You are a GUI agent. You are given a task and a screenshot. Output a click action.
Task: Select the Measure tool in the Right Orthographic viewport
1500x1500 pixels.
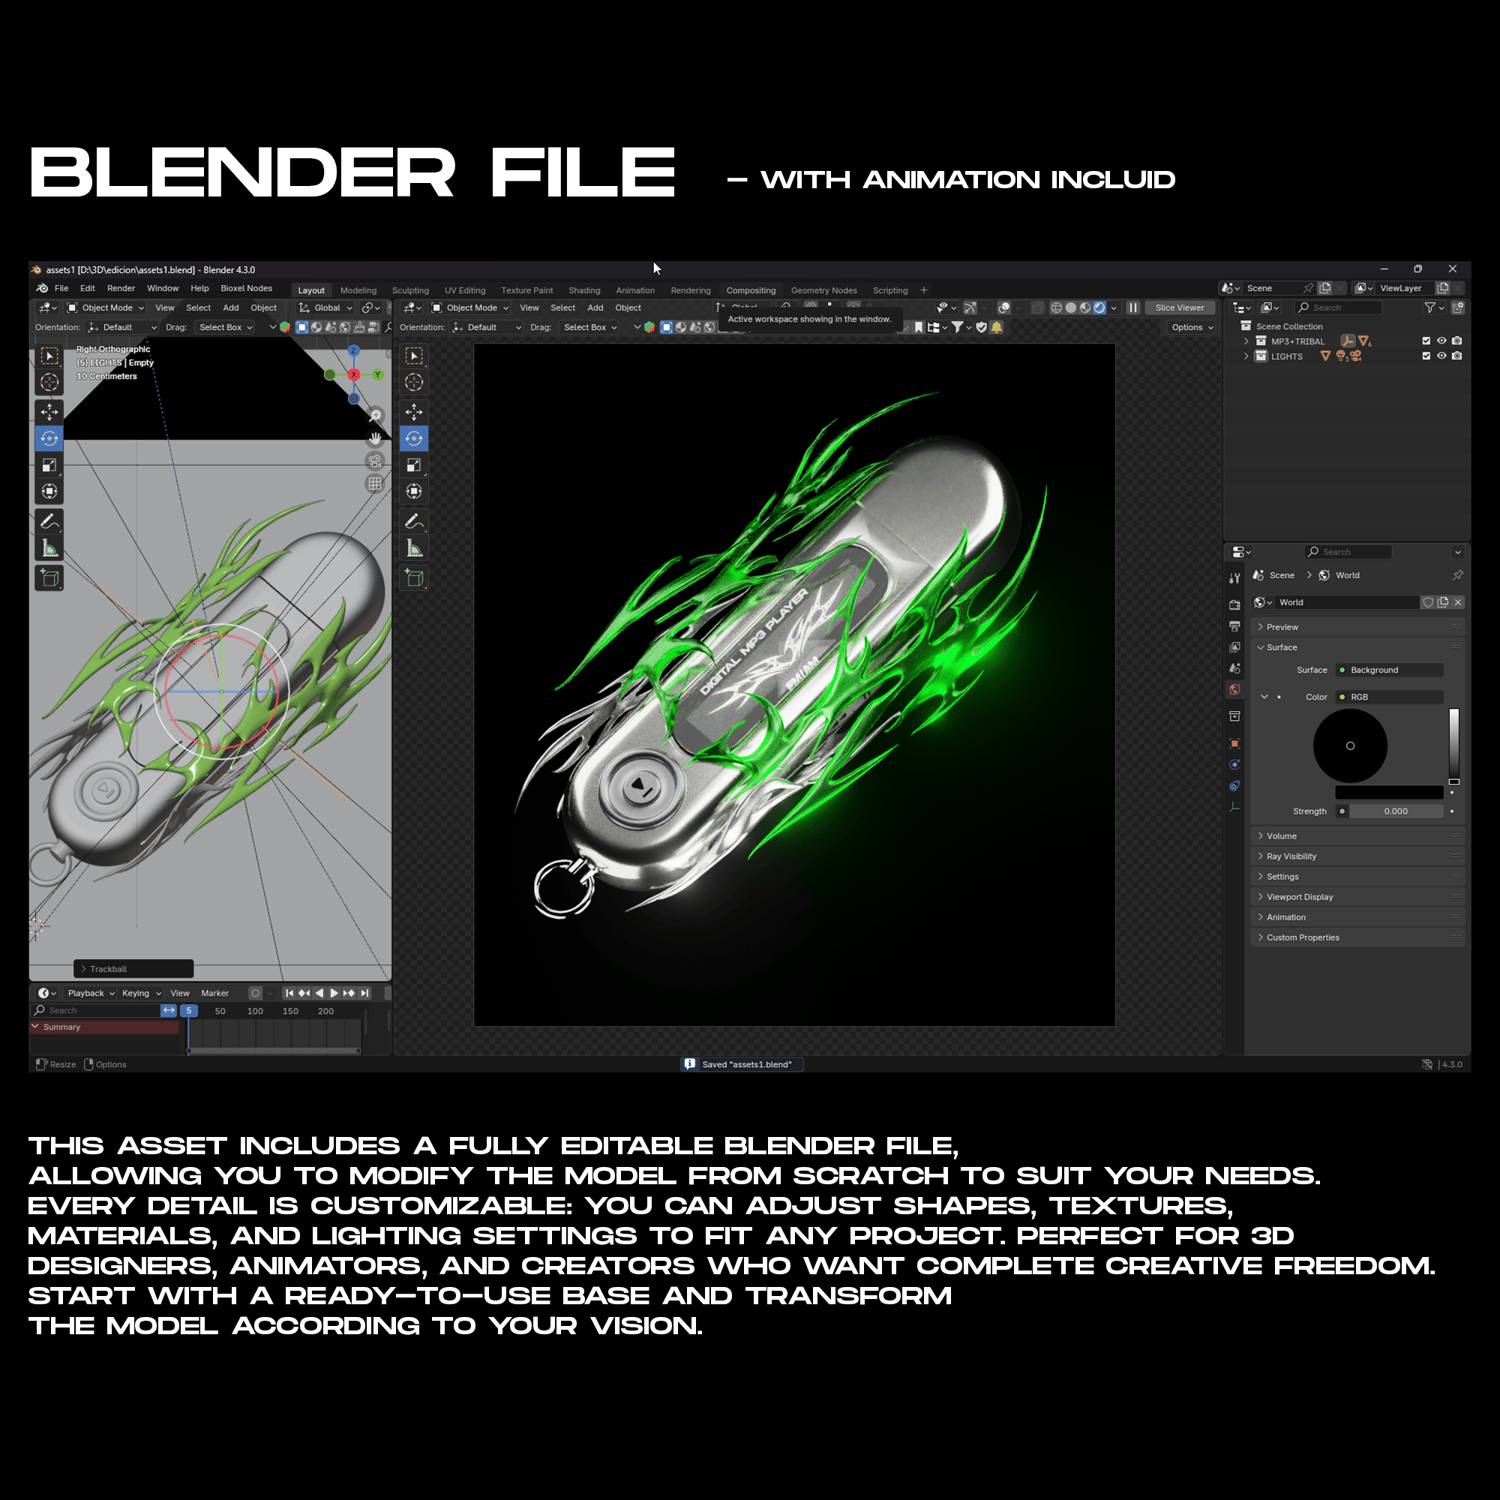pyautogui.click(x=49, y=548)
